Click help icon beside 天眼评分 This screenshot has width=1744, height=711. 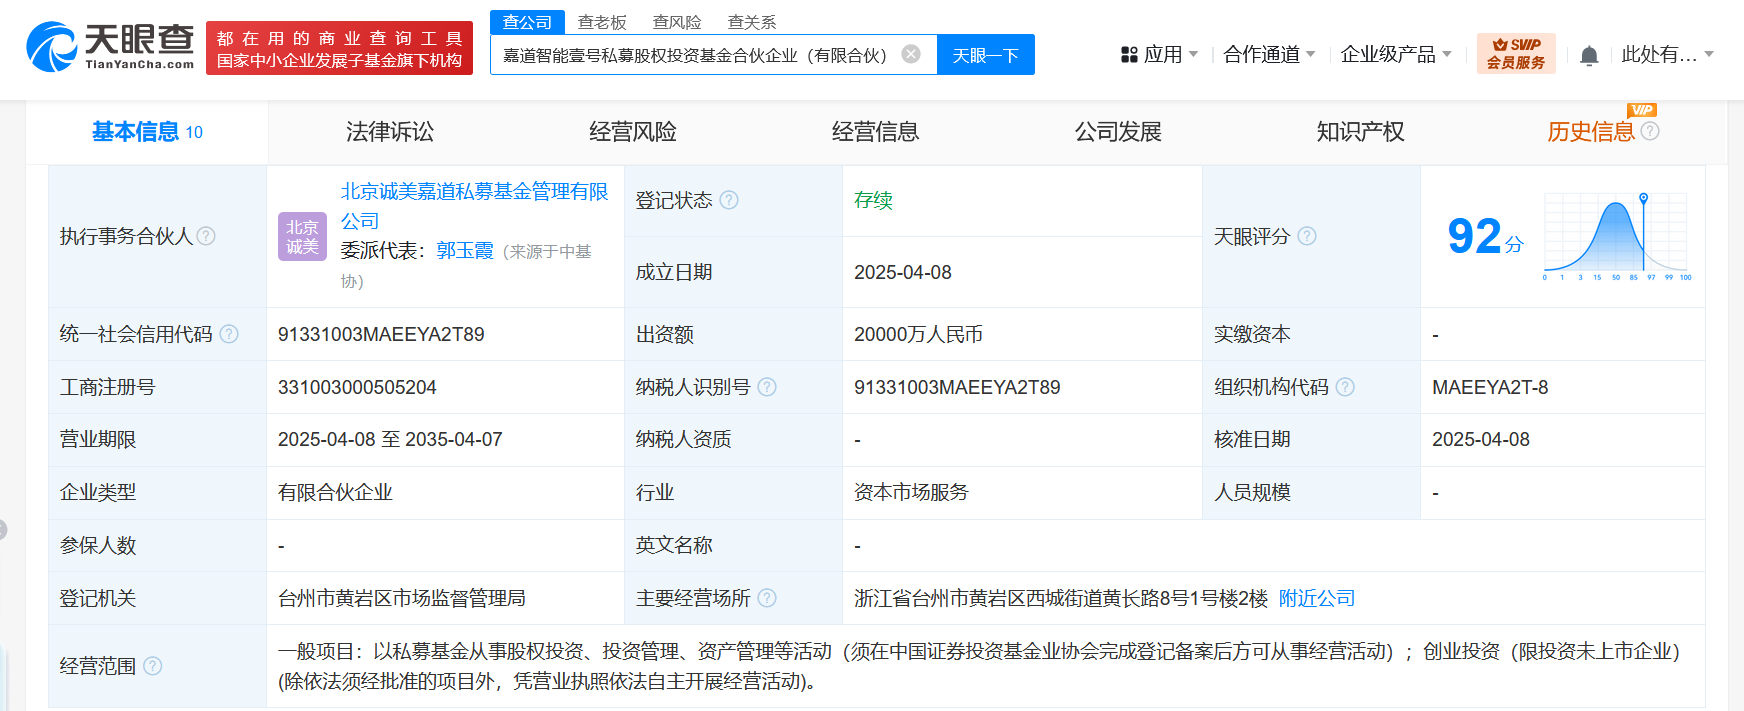point(1307,236)
